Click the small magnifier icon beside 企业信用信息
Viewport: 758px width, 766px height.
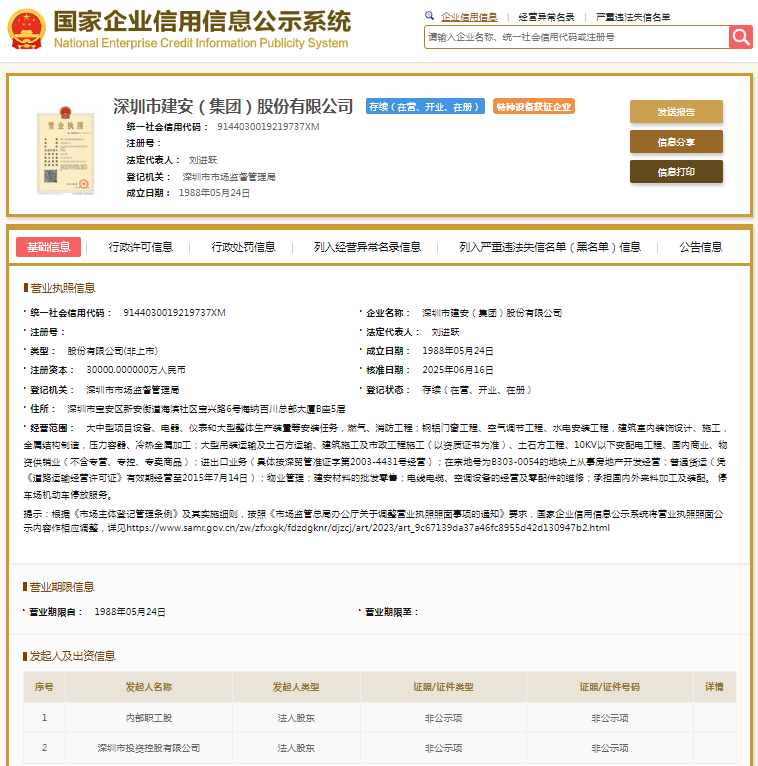[430, 16]
